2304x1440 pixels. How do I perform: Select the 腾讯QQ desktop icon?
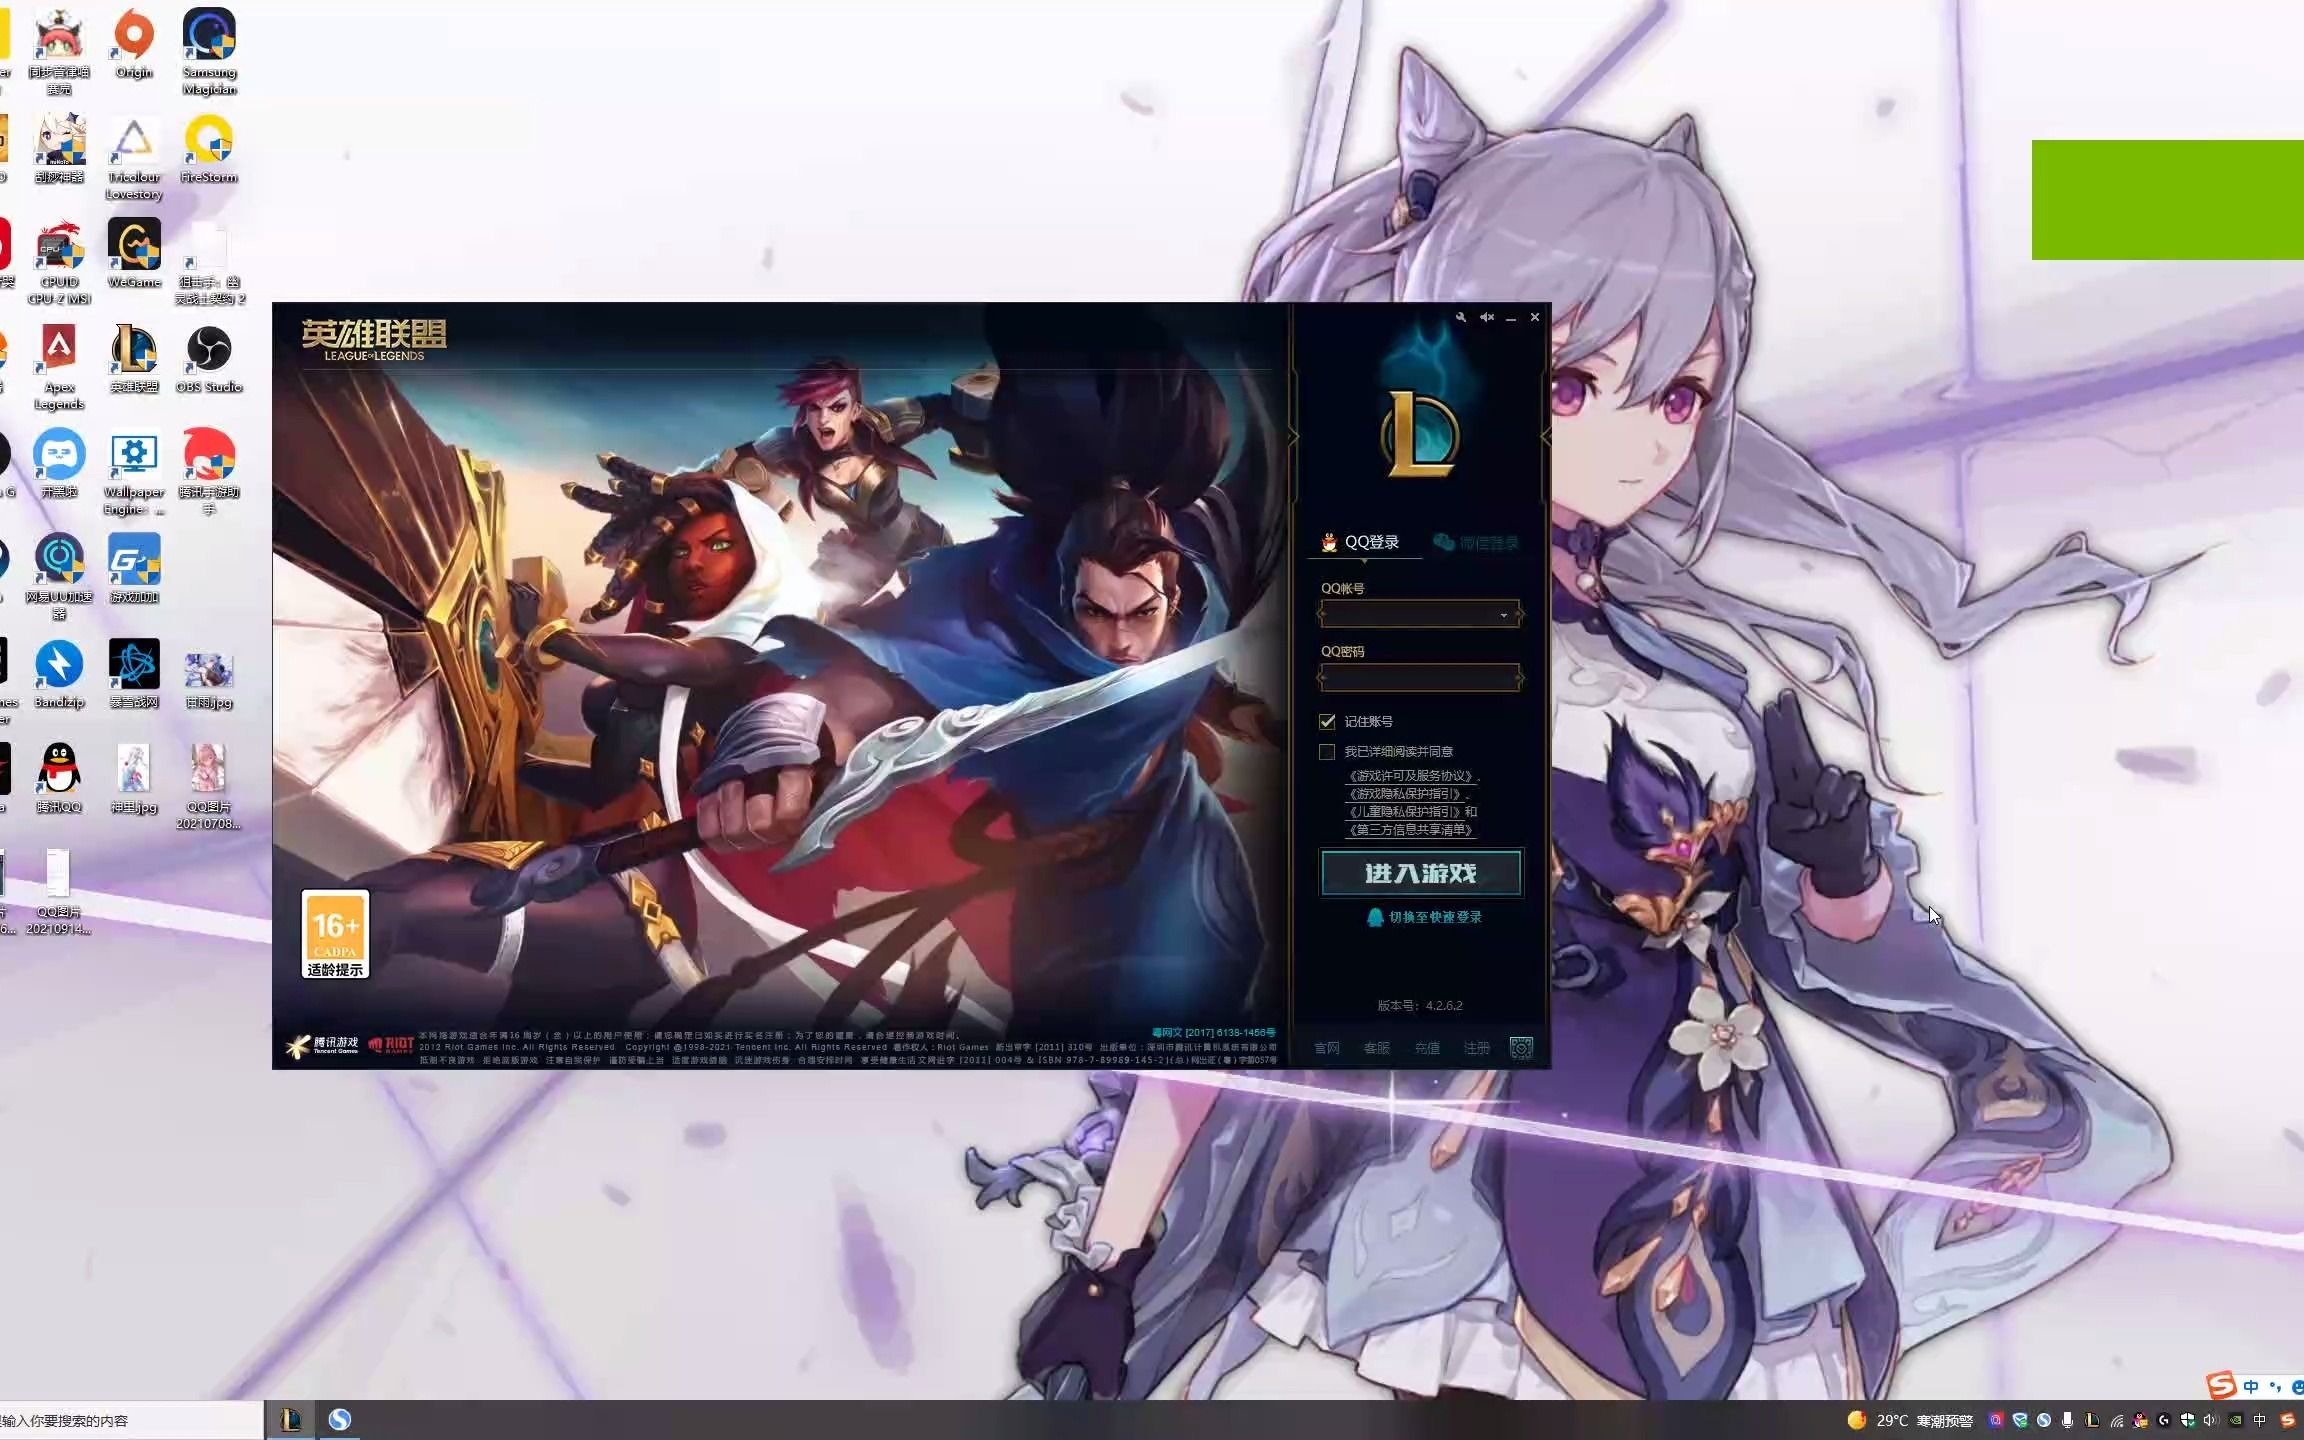(59, 780)
